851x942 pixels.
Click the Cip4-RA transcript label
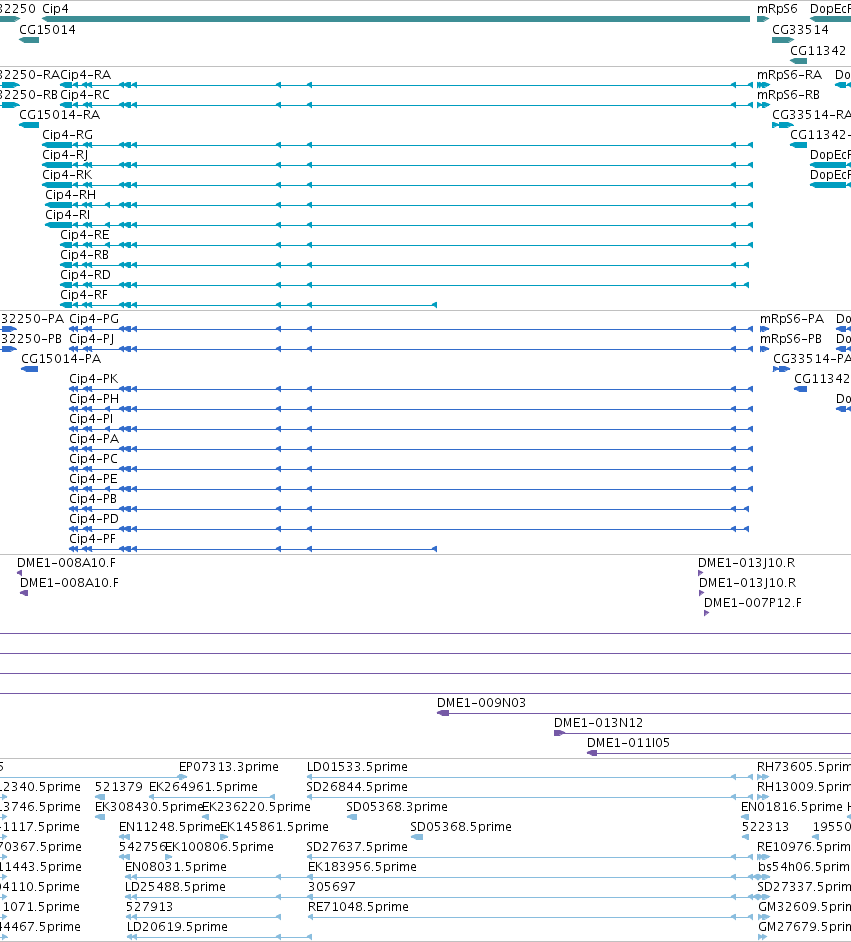(85, 74)
